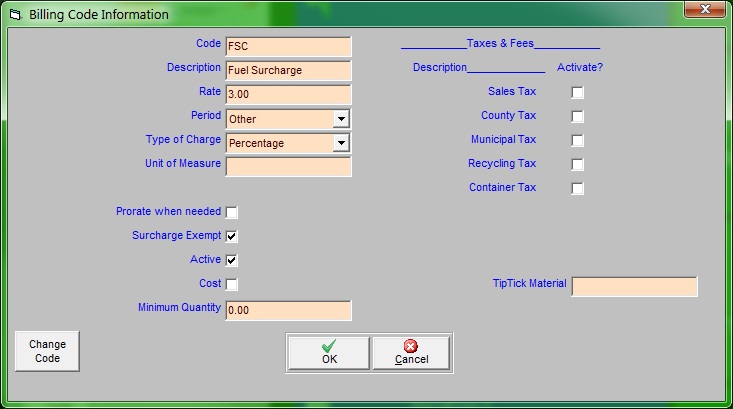Click the Minimum Quantity field showing 0.00
The width and height of the screenshot is (733, 409).
(288, 310)
